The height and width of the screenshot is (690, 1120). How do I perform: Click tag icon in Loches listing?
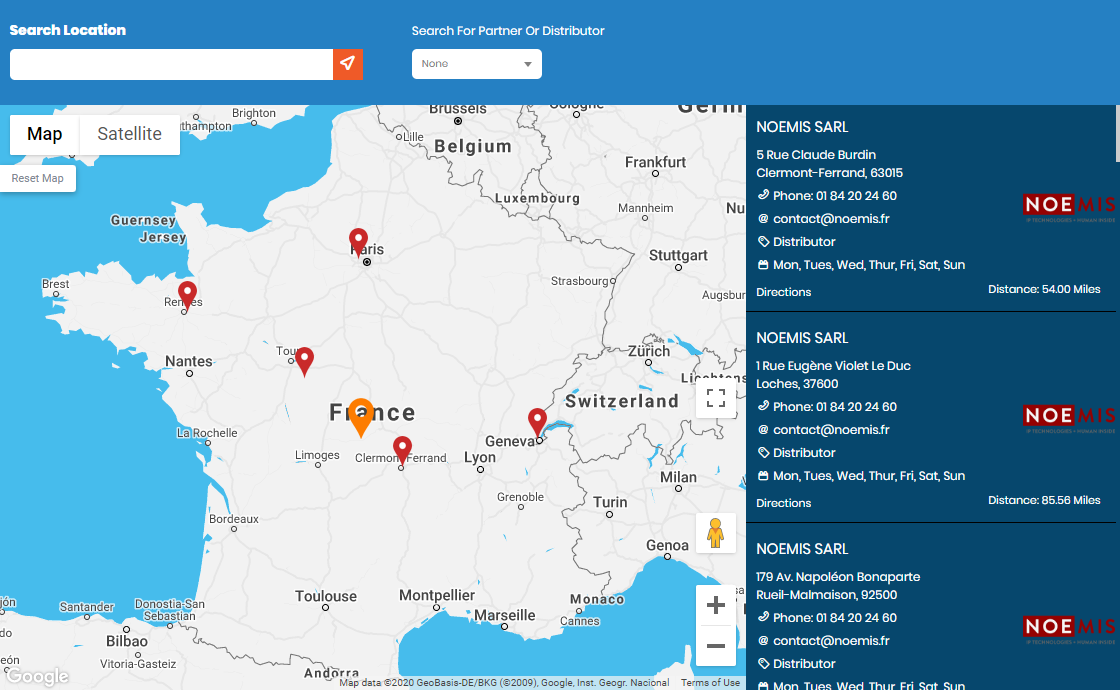point(763,452)
